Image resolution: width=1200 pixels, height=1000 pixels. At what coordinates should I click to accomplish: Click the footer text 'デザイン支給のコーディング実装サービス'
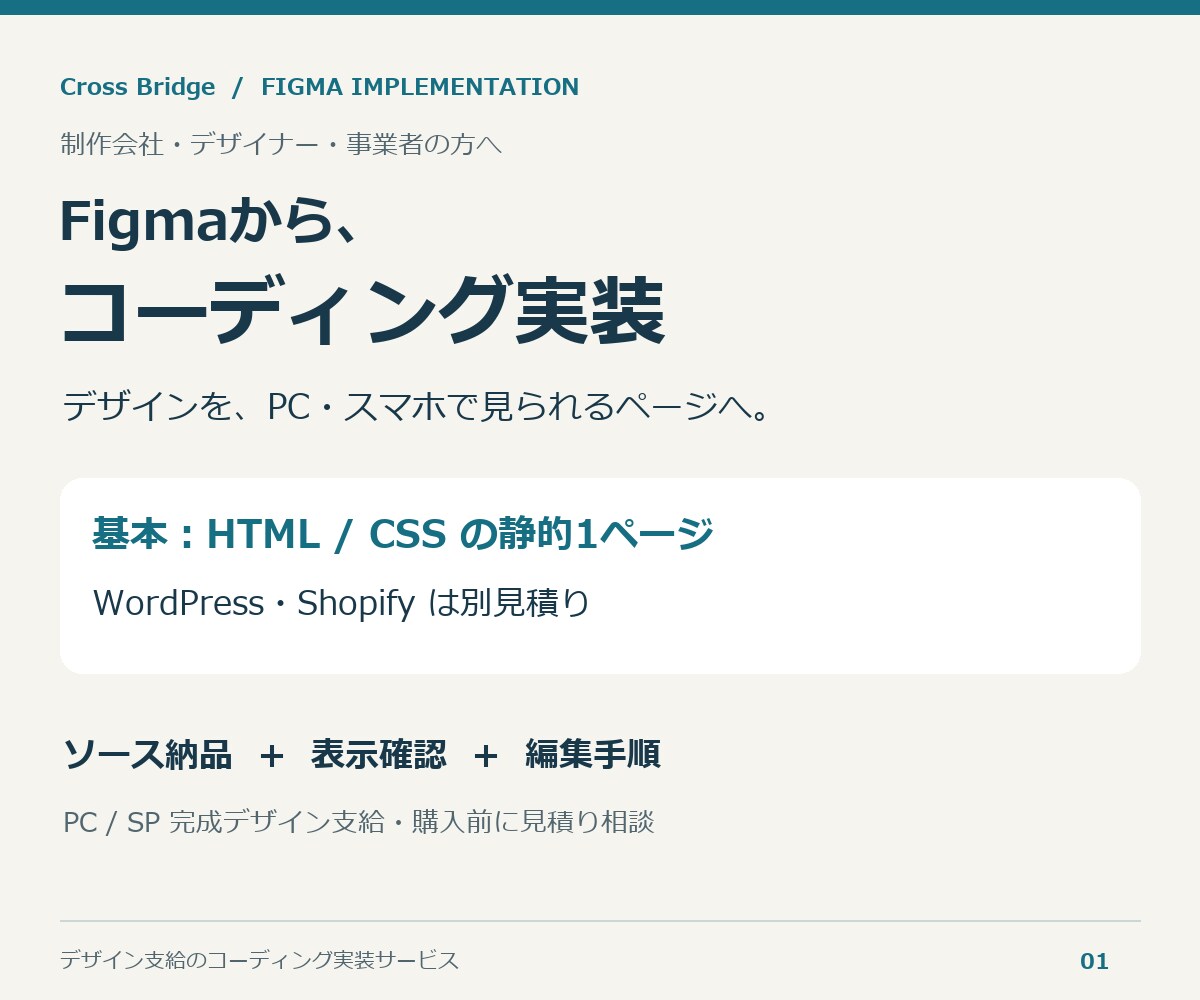pos(259,960)
